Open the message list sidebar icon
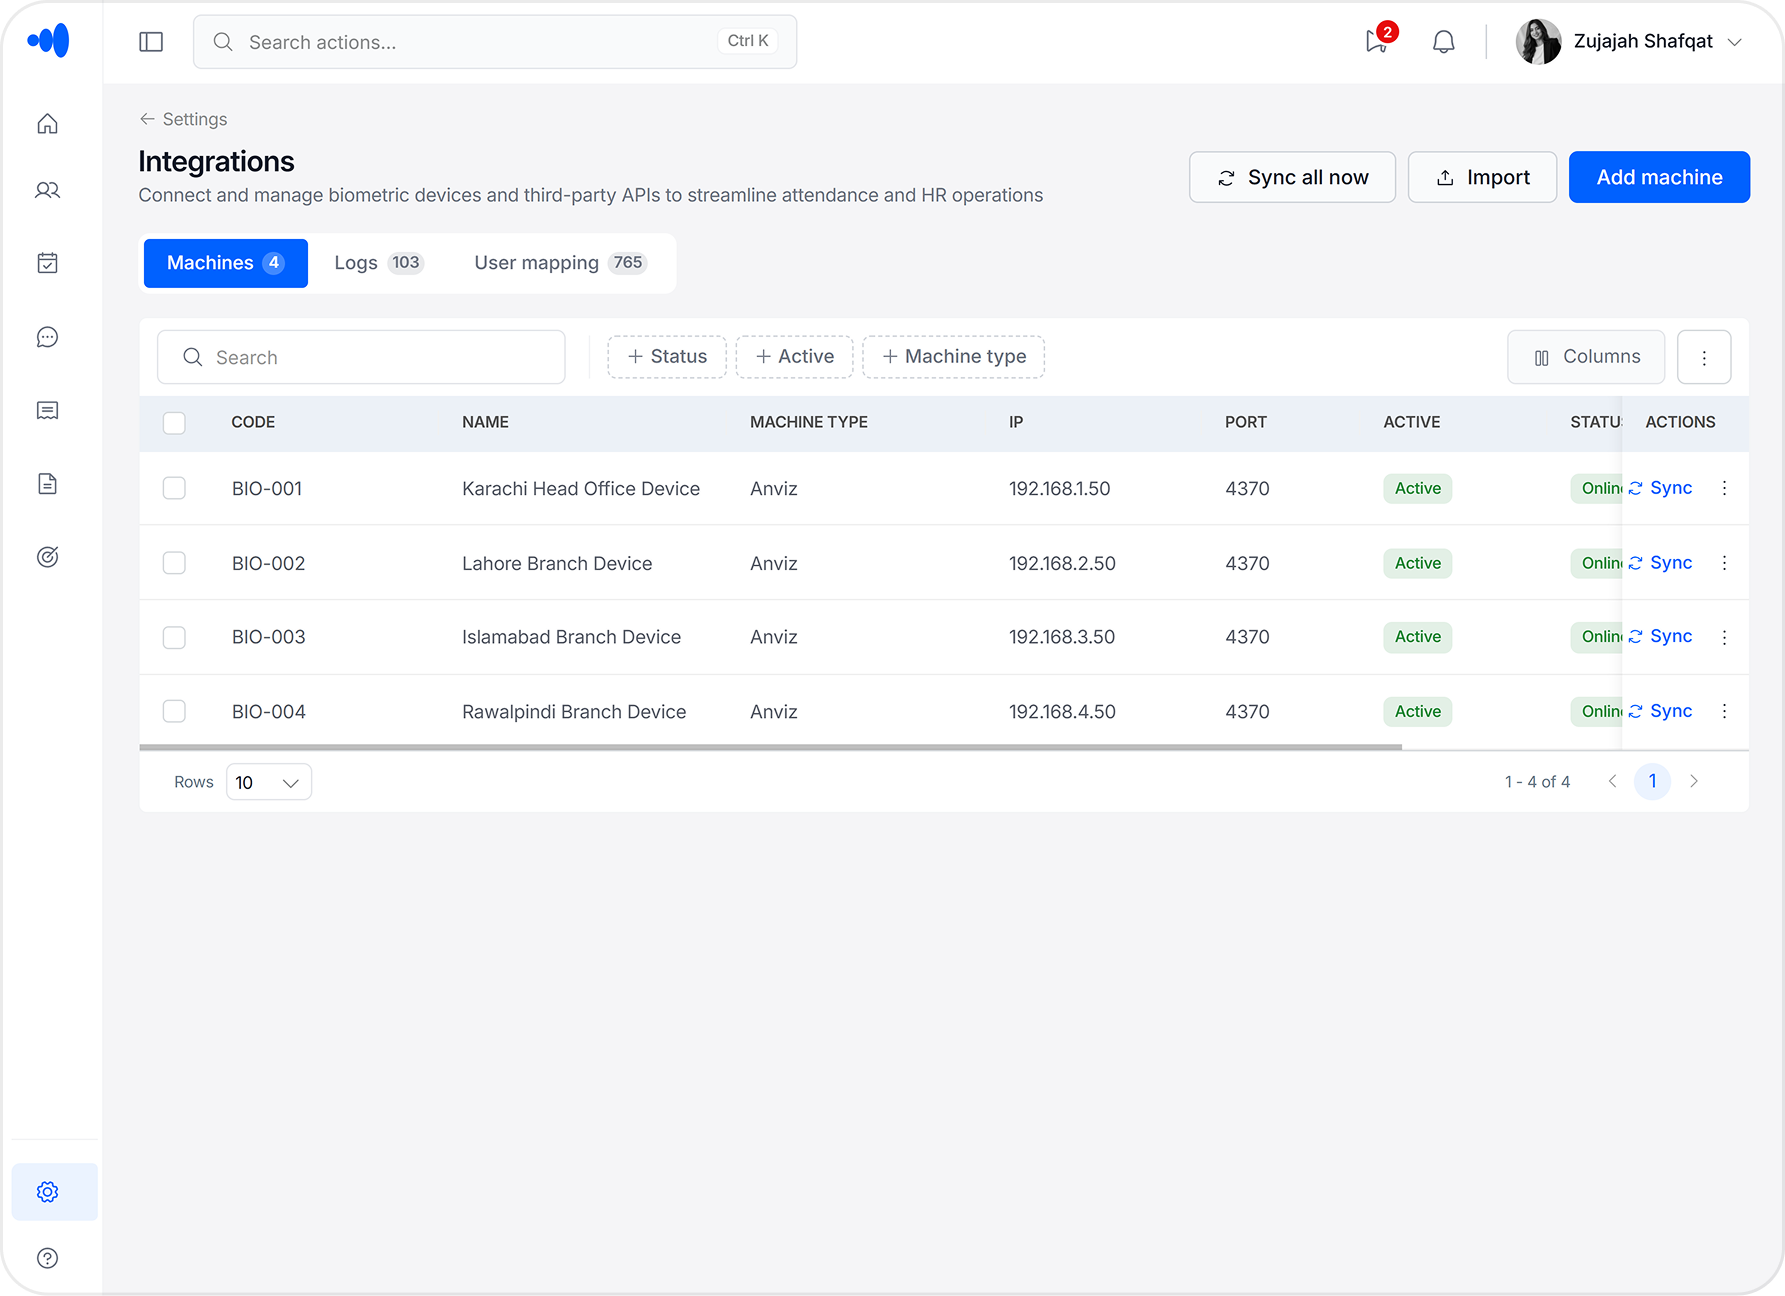This screenshot has height=1296, width=1785. [x=47, y=410]
